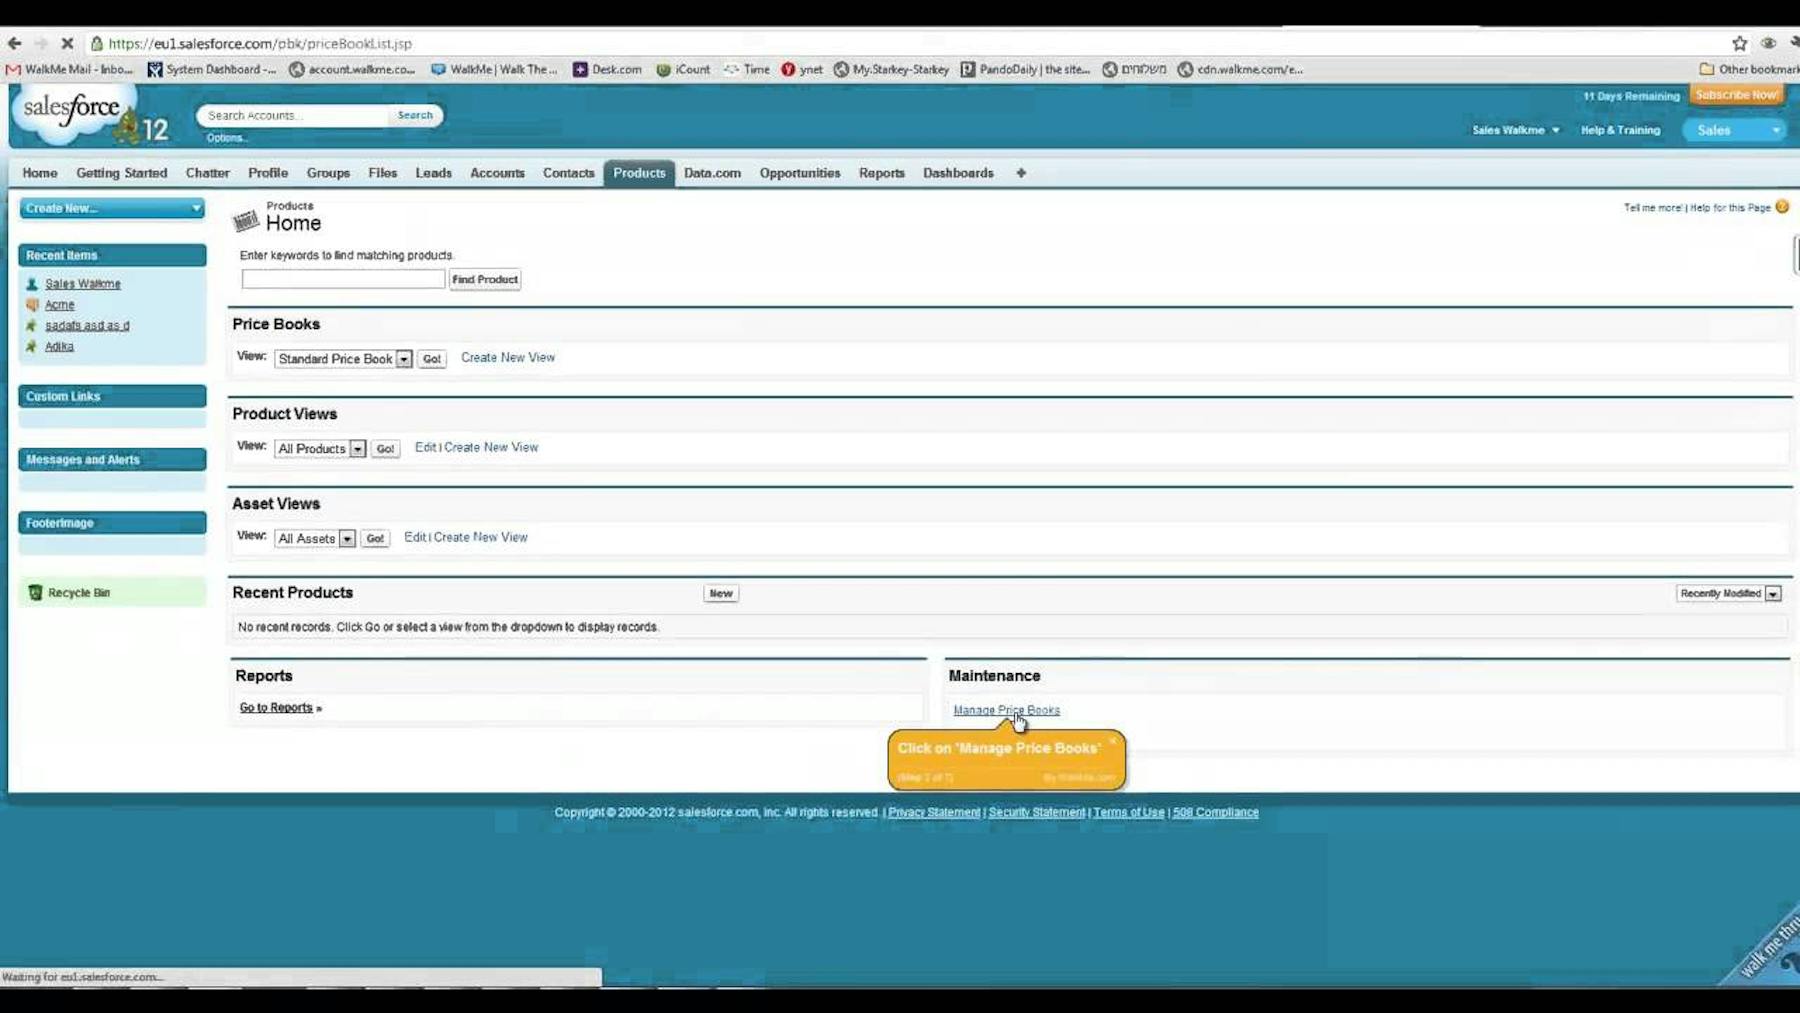1800x1013 pixels.
Task: Open the Terms of Use footer link
Action: 1129,812
